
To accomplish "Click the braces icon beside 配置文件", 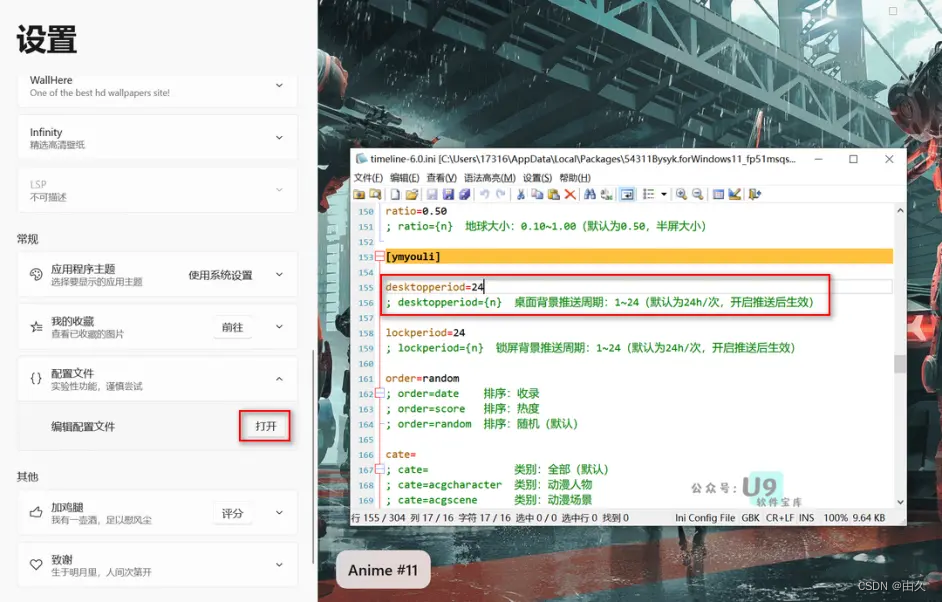I will click(x=36, y=379).
